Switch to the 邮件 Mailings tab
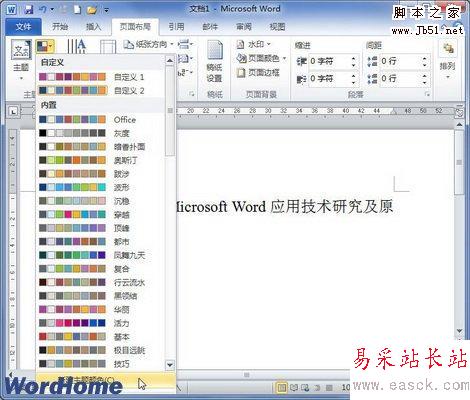Image resolution: width=470 pixels, height=400 pixels. pos(210,27)
